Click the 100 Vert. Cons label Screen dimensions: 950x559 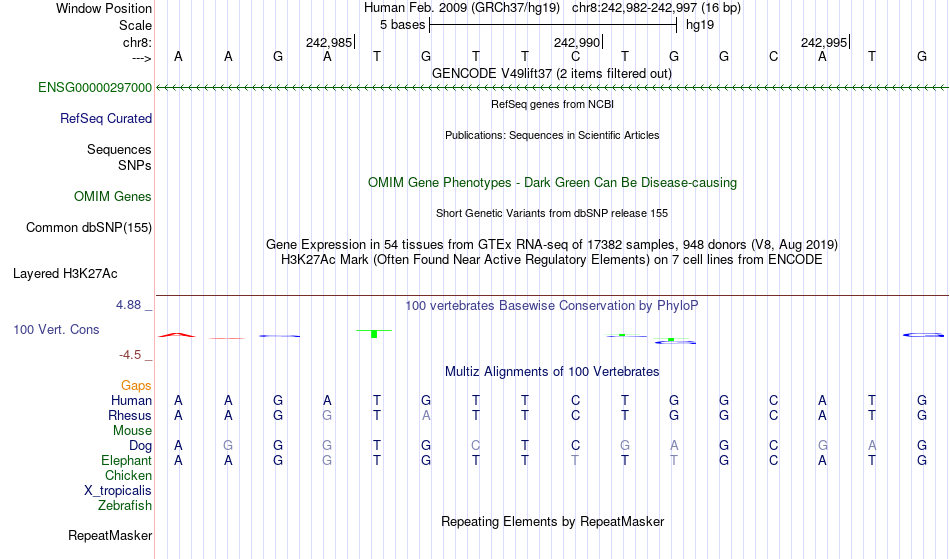(x=56, y=329)
